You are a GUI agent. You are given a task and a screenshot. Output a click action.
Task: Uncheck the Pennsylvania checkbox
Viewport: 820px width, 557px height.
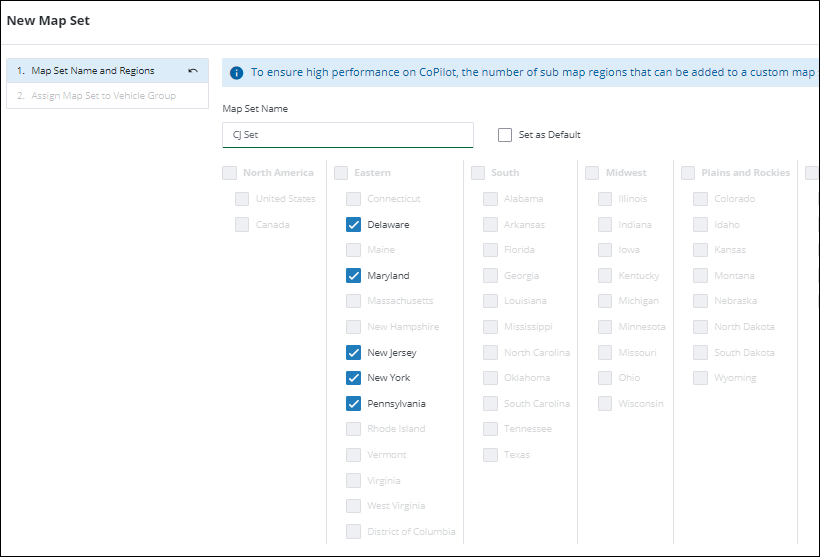(x=353, y=404)
